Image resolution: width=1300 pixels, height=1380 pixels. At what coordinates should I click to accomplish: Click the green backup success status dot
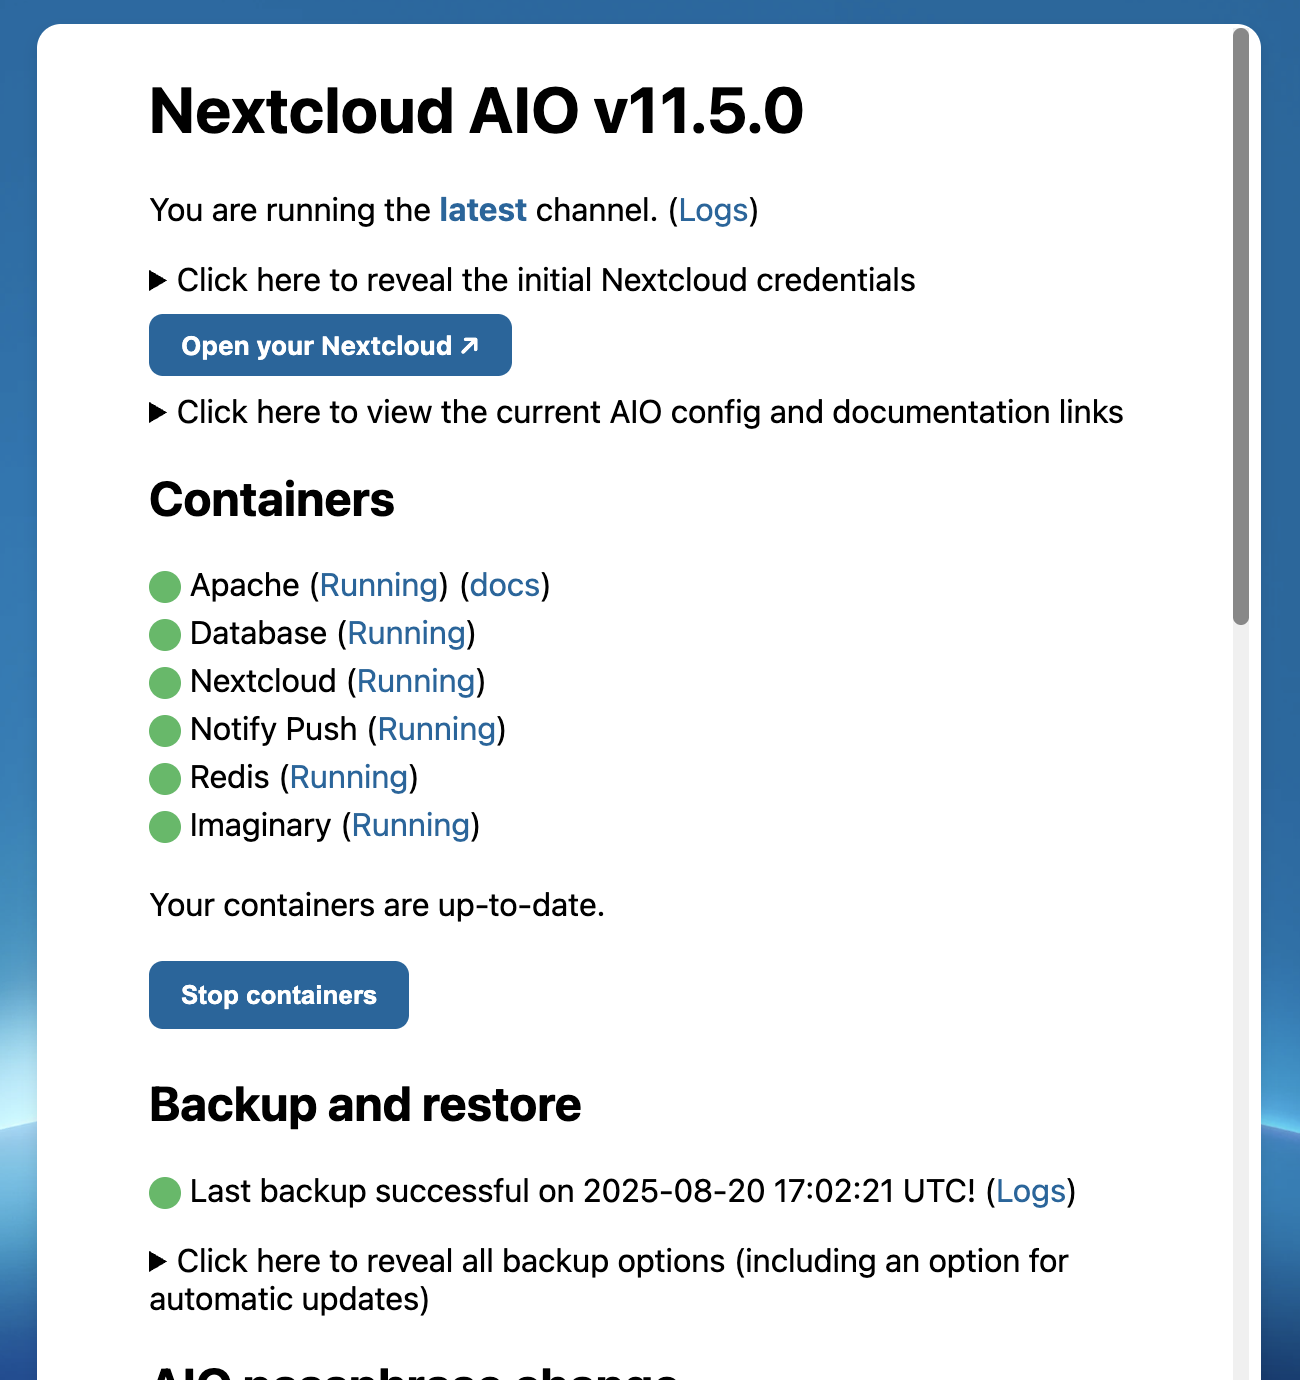click(x=165, y=1193)
